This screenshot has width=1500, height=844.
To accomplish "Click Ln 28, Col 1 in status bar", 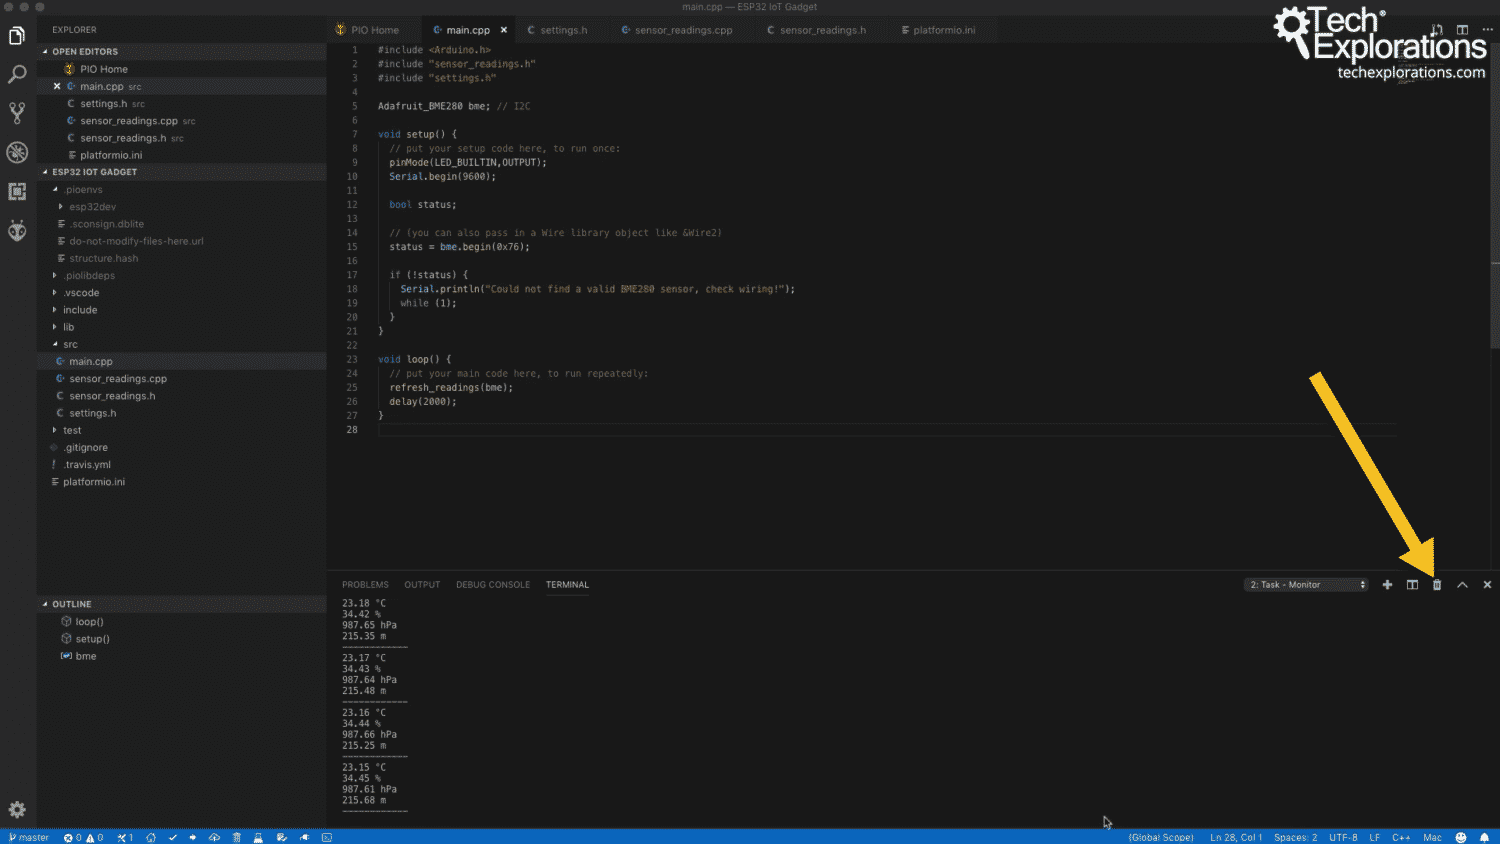I will [x=1236, y=837].
